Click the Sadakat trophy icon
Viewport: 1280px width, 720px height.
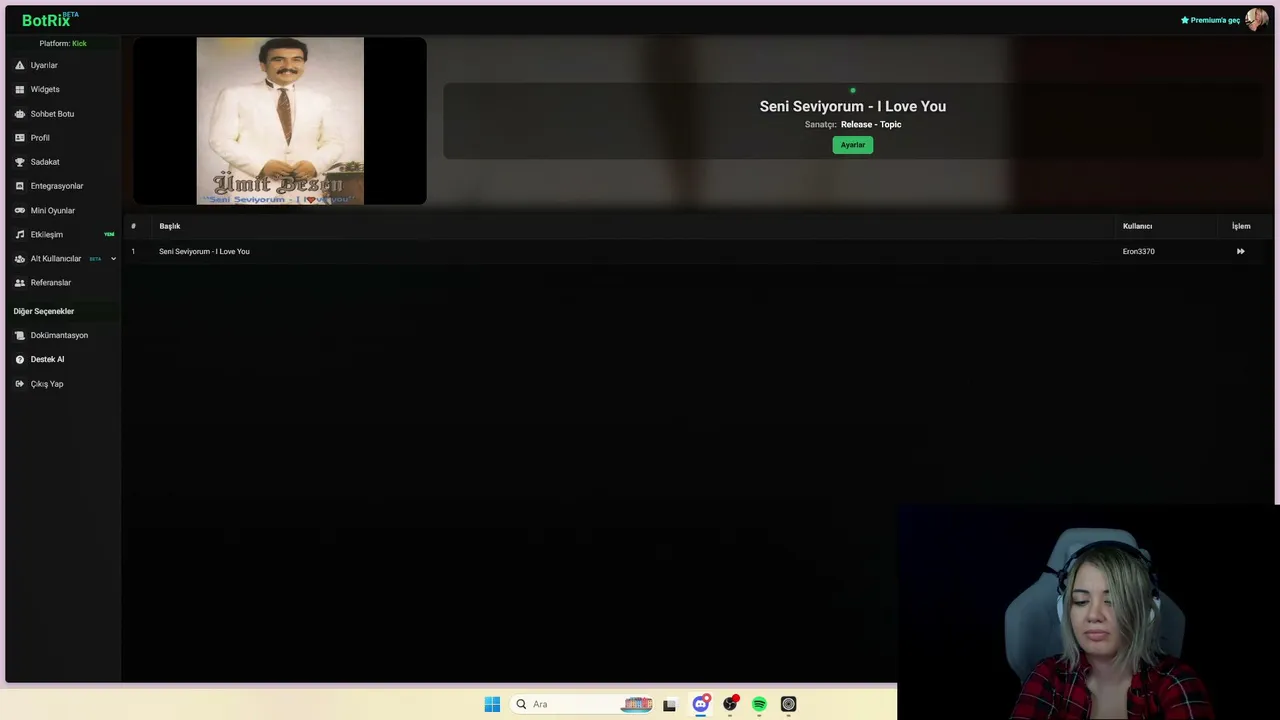coord(19,162)
